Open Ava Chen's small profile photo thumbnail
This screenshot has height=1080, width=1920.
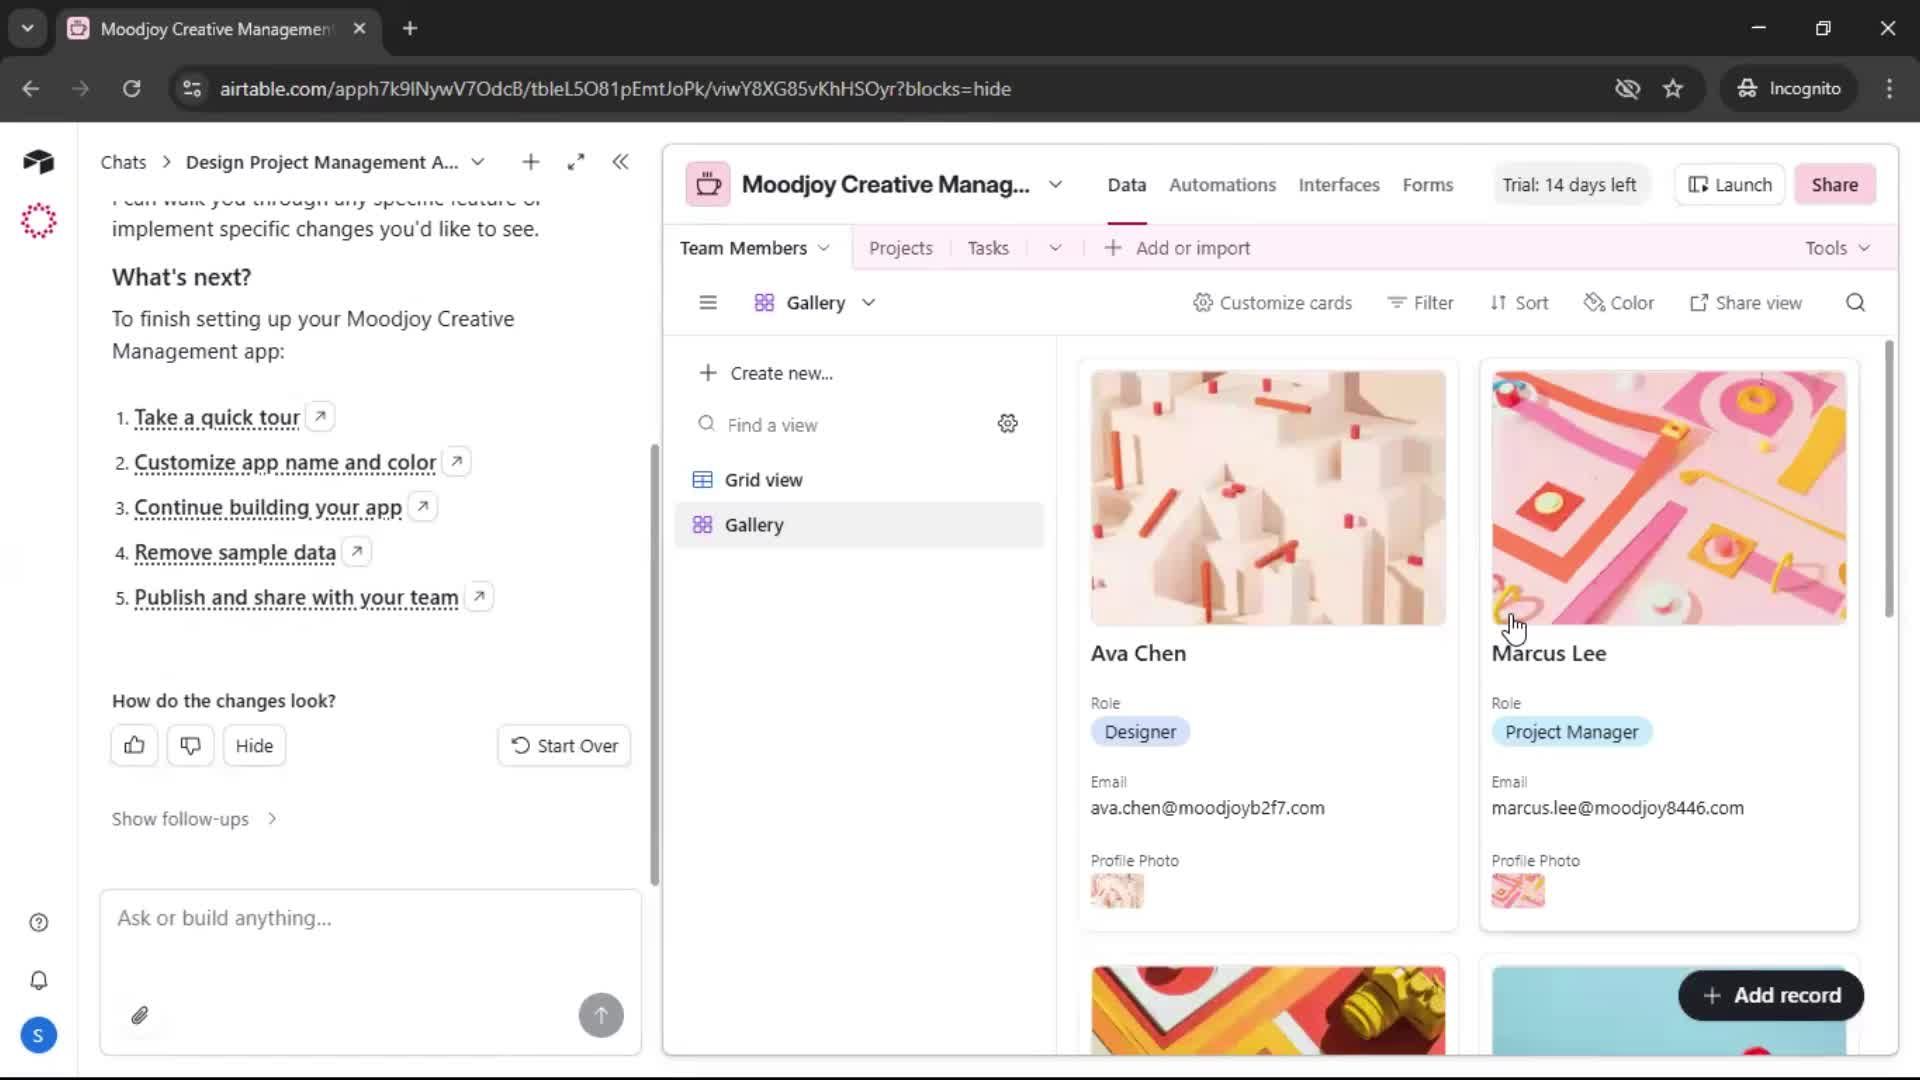pyautogui.click(x=1117, y=890)
